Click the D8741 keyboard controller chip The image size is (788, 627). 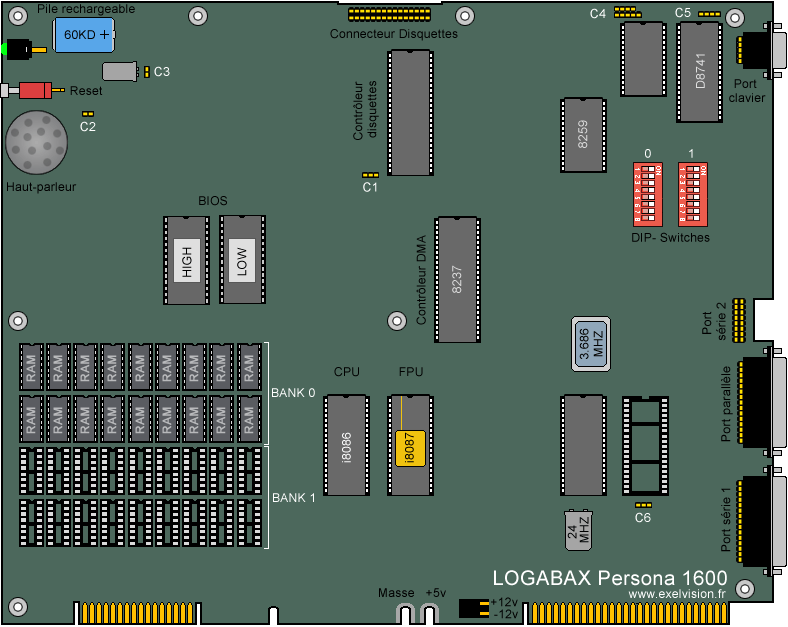(x=699, y=73)
